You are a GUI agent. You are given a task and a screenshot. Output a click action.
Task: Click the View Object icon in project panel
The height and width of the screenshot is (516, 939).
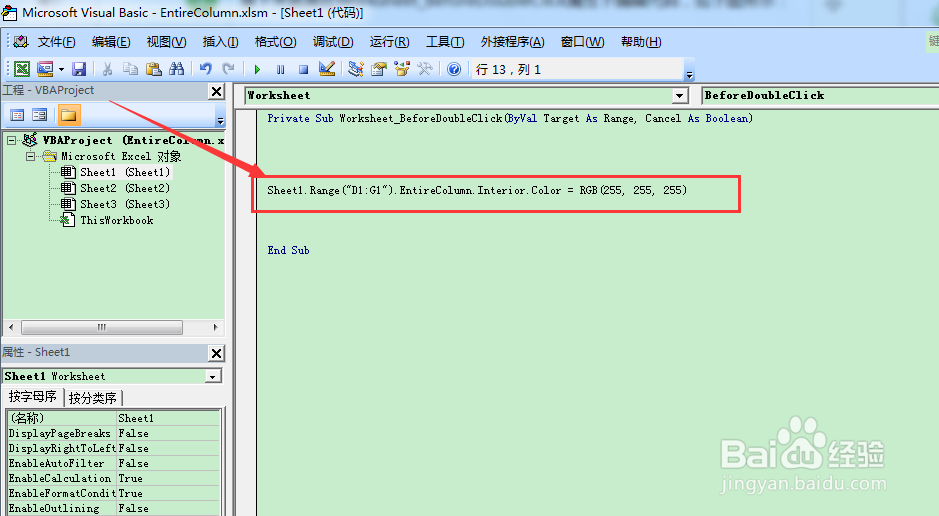click(x=40, y=115)
